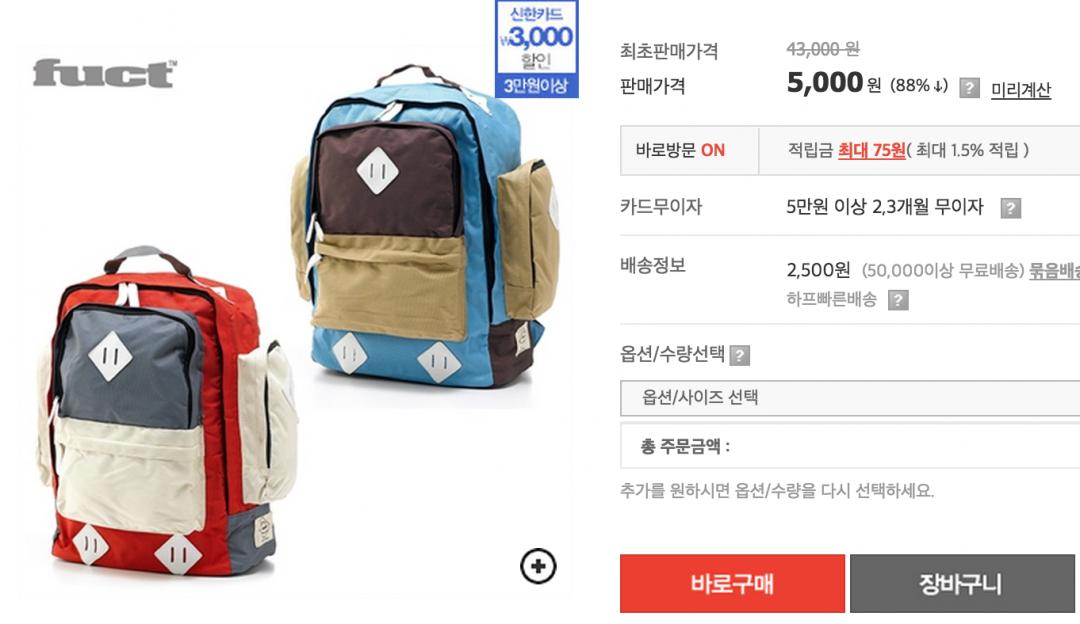Click help icon beside 카드무이자 info
The image size is (1080, 624).
click(x=1010, y=208)
